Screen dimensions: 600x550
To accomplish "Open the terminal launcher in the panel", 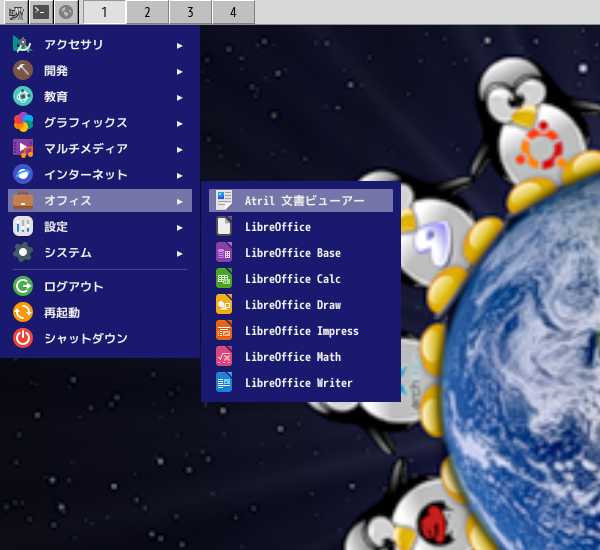I will (41, 12).
